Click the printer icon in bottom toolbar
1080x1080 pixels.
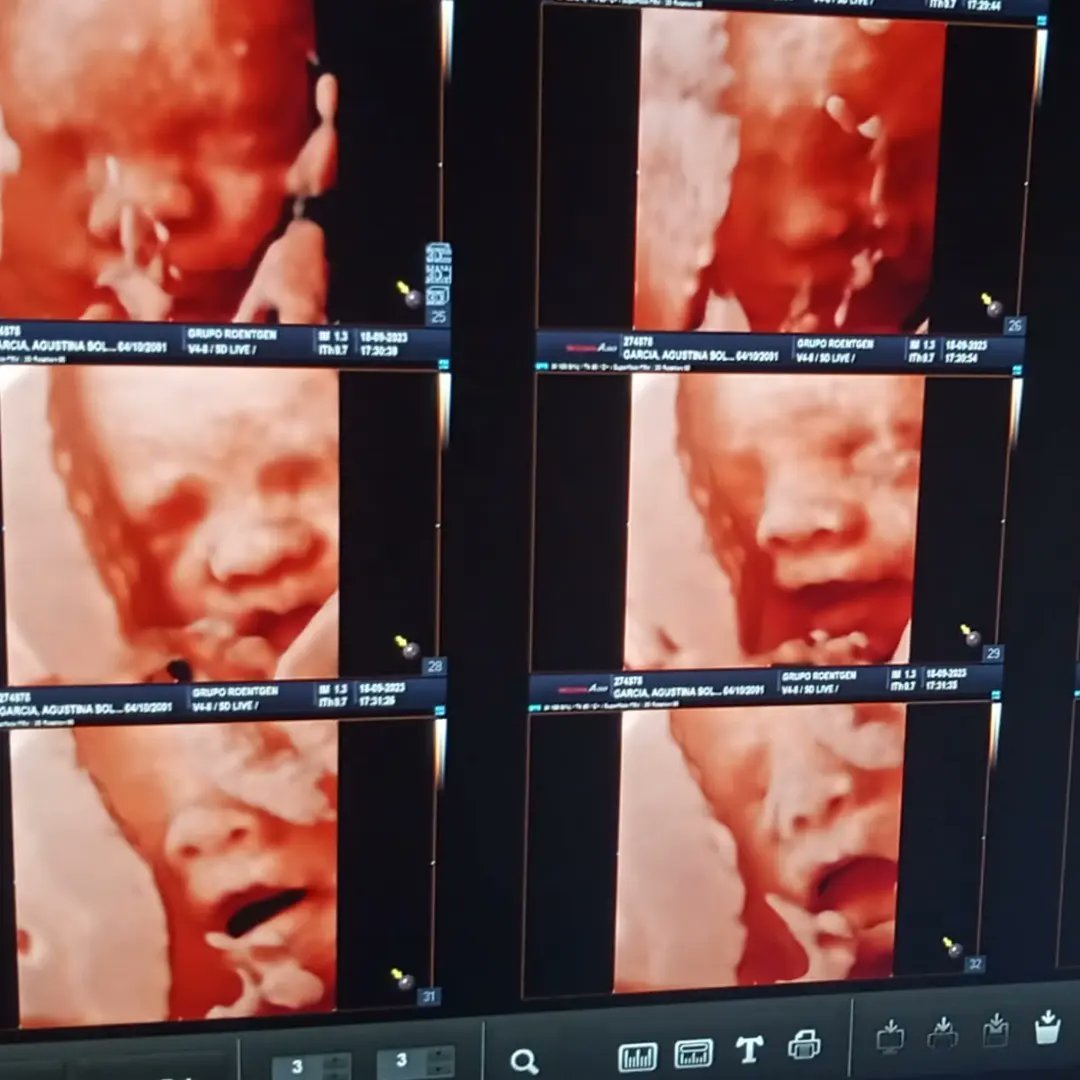tap(804, 1045)
